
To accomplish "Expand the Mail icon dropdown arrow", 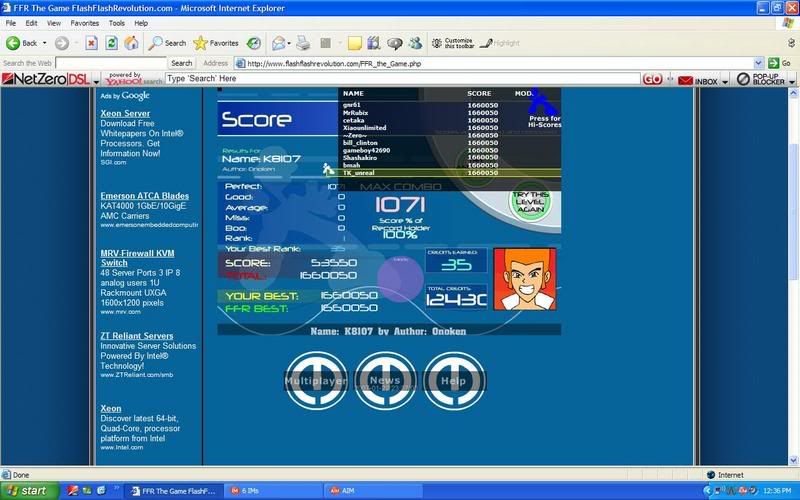I will [290, 43].
